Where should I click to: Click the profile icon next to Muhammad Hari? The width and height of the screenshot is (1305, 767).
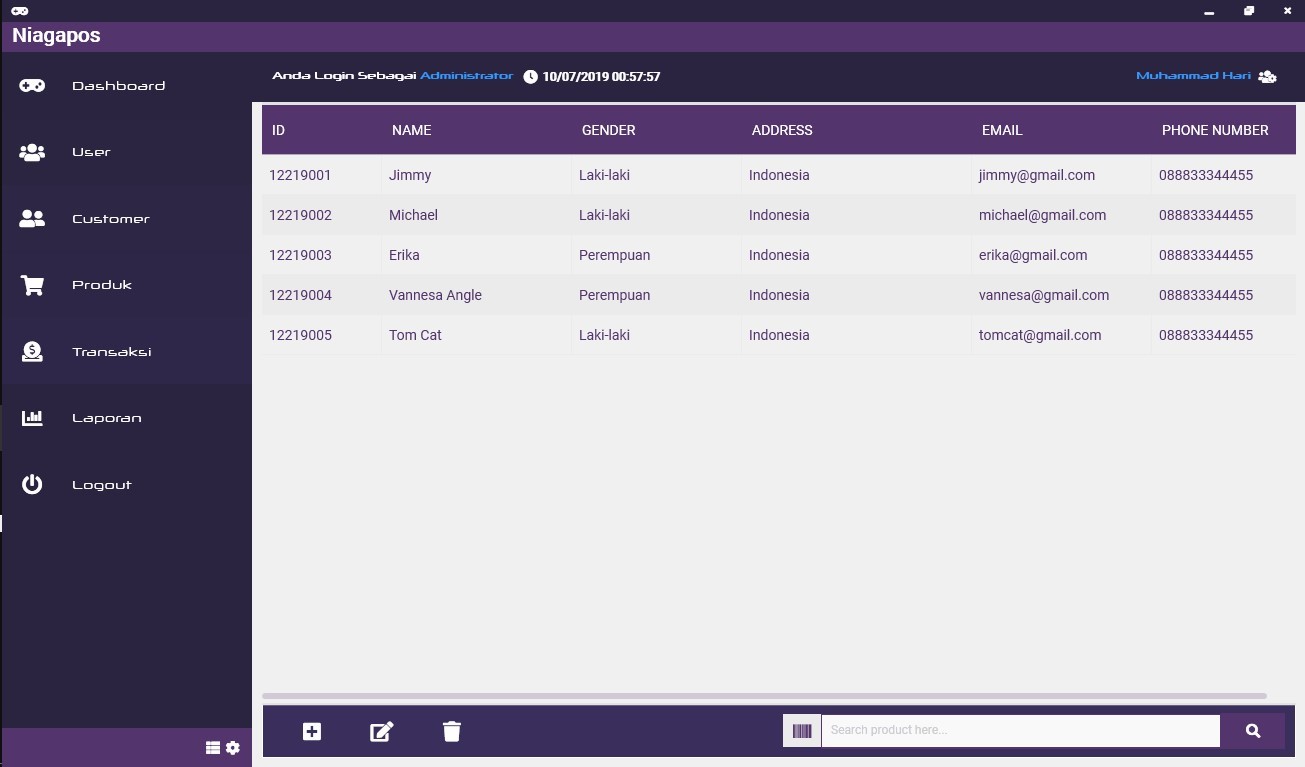click(x=1267, y=75)
